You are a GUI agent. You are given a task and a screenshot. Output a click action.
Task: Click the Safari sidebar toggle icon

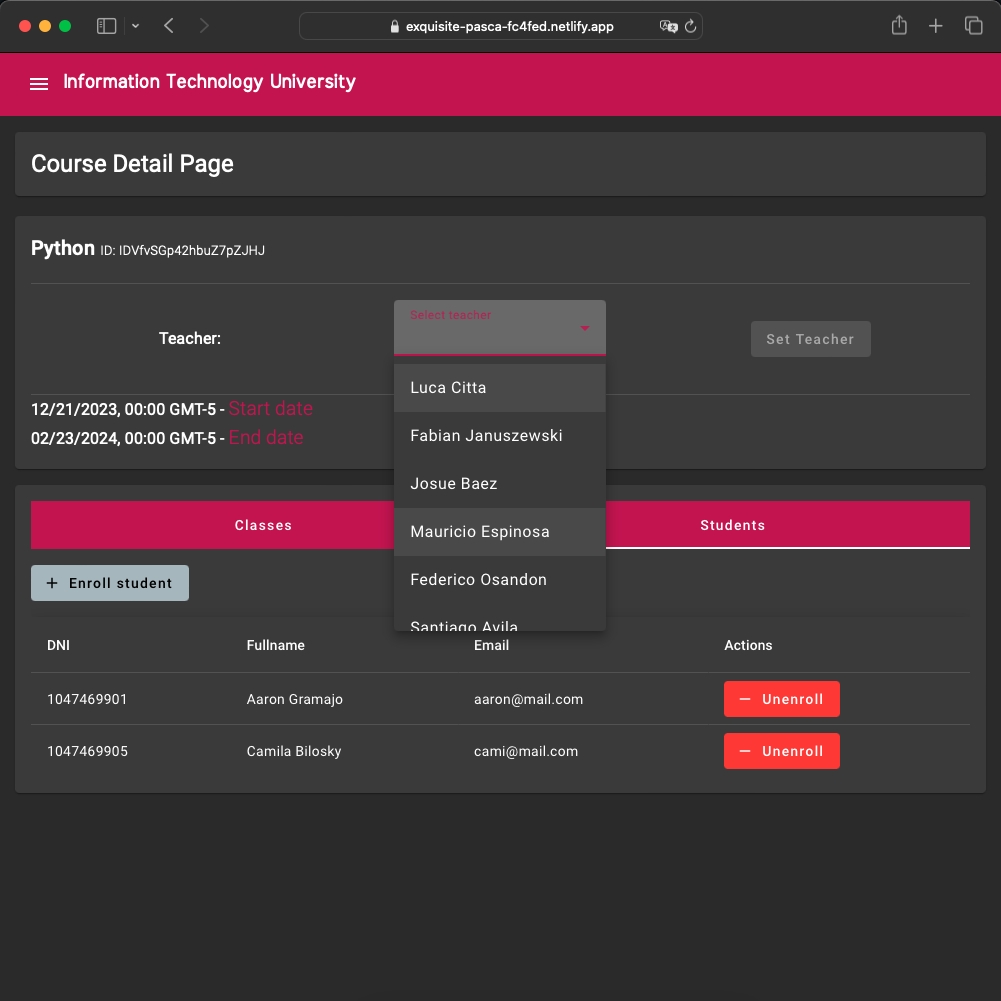[106, 26]
